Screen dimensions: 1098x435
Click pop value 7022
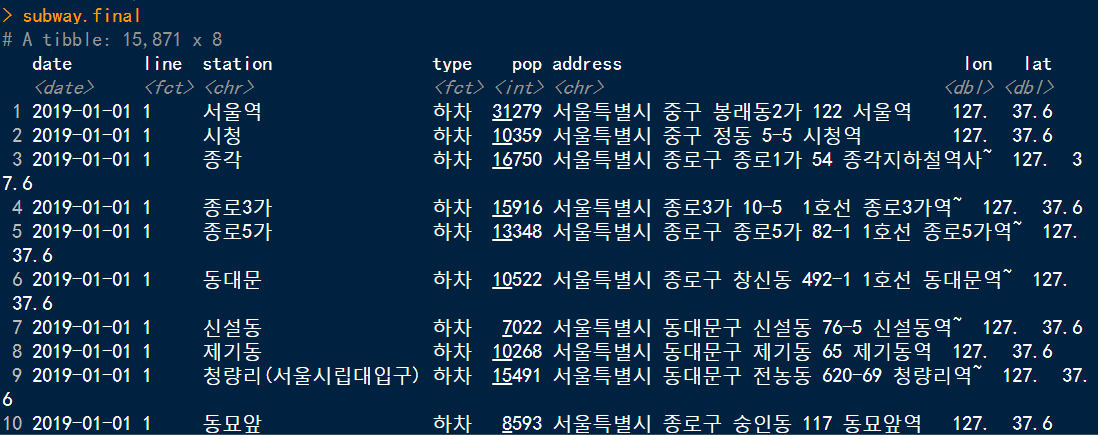[x=522, y=327]
